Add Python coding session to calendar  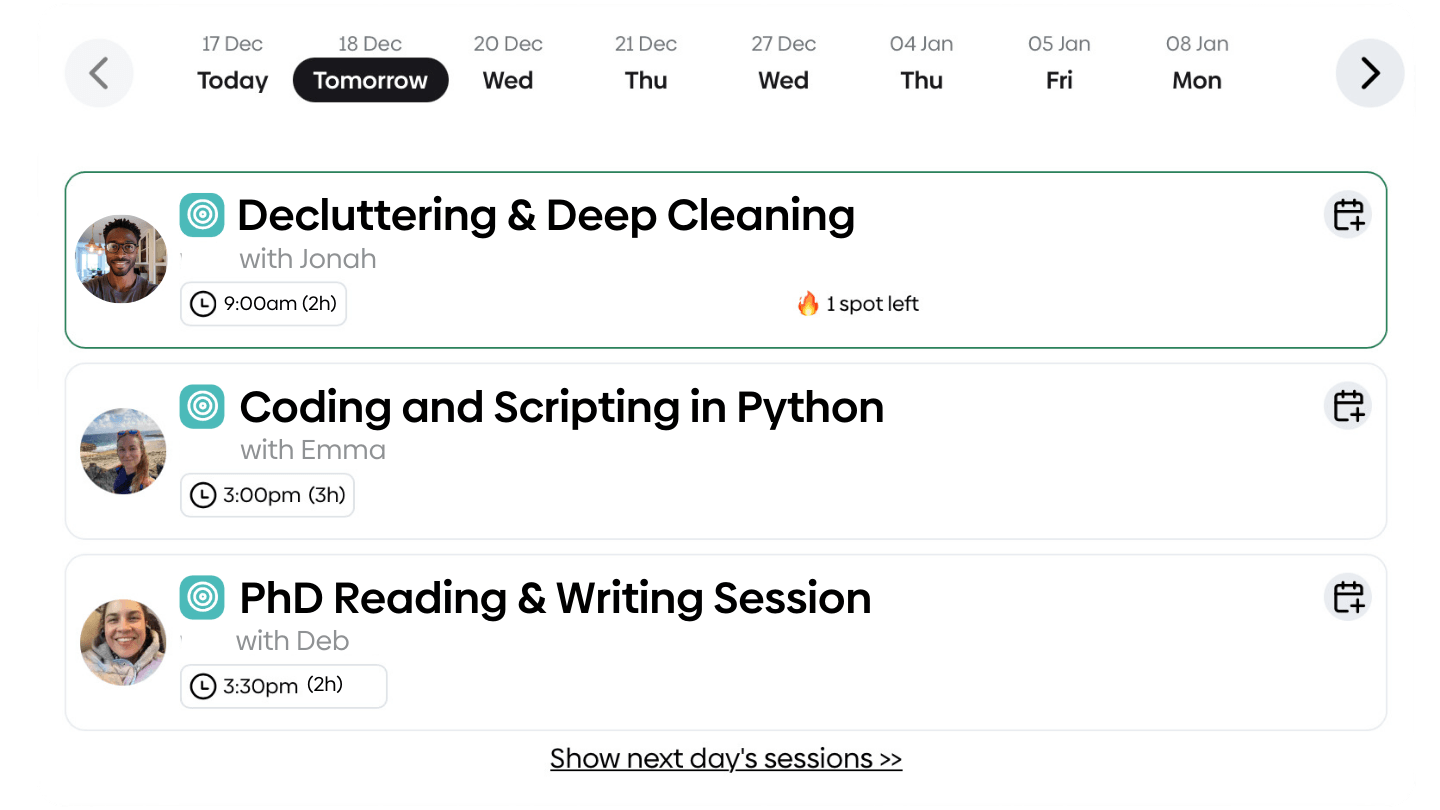pyautogui.click(x=1348, y=406)
